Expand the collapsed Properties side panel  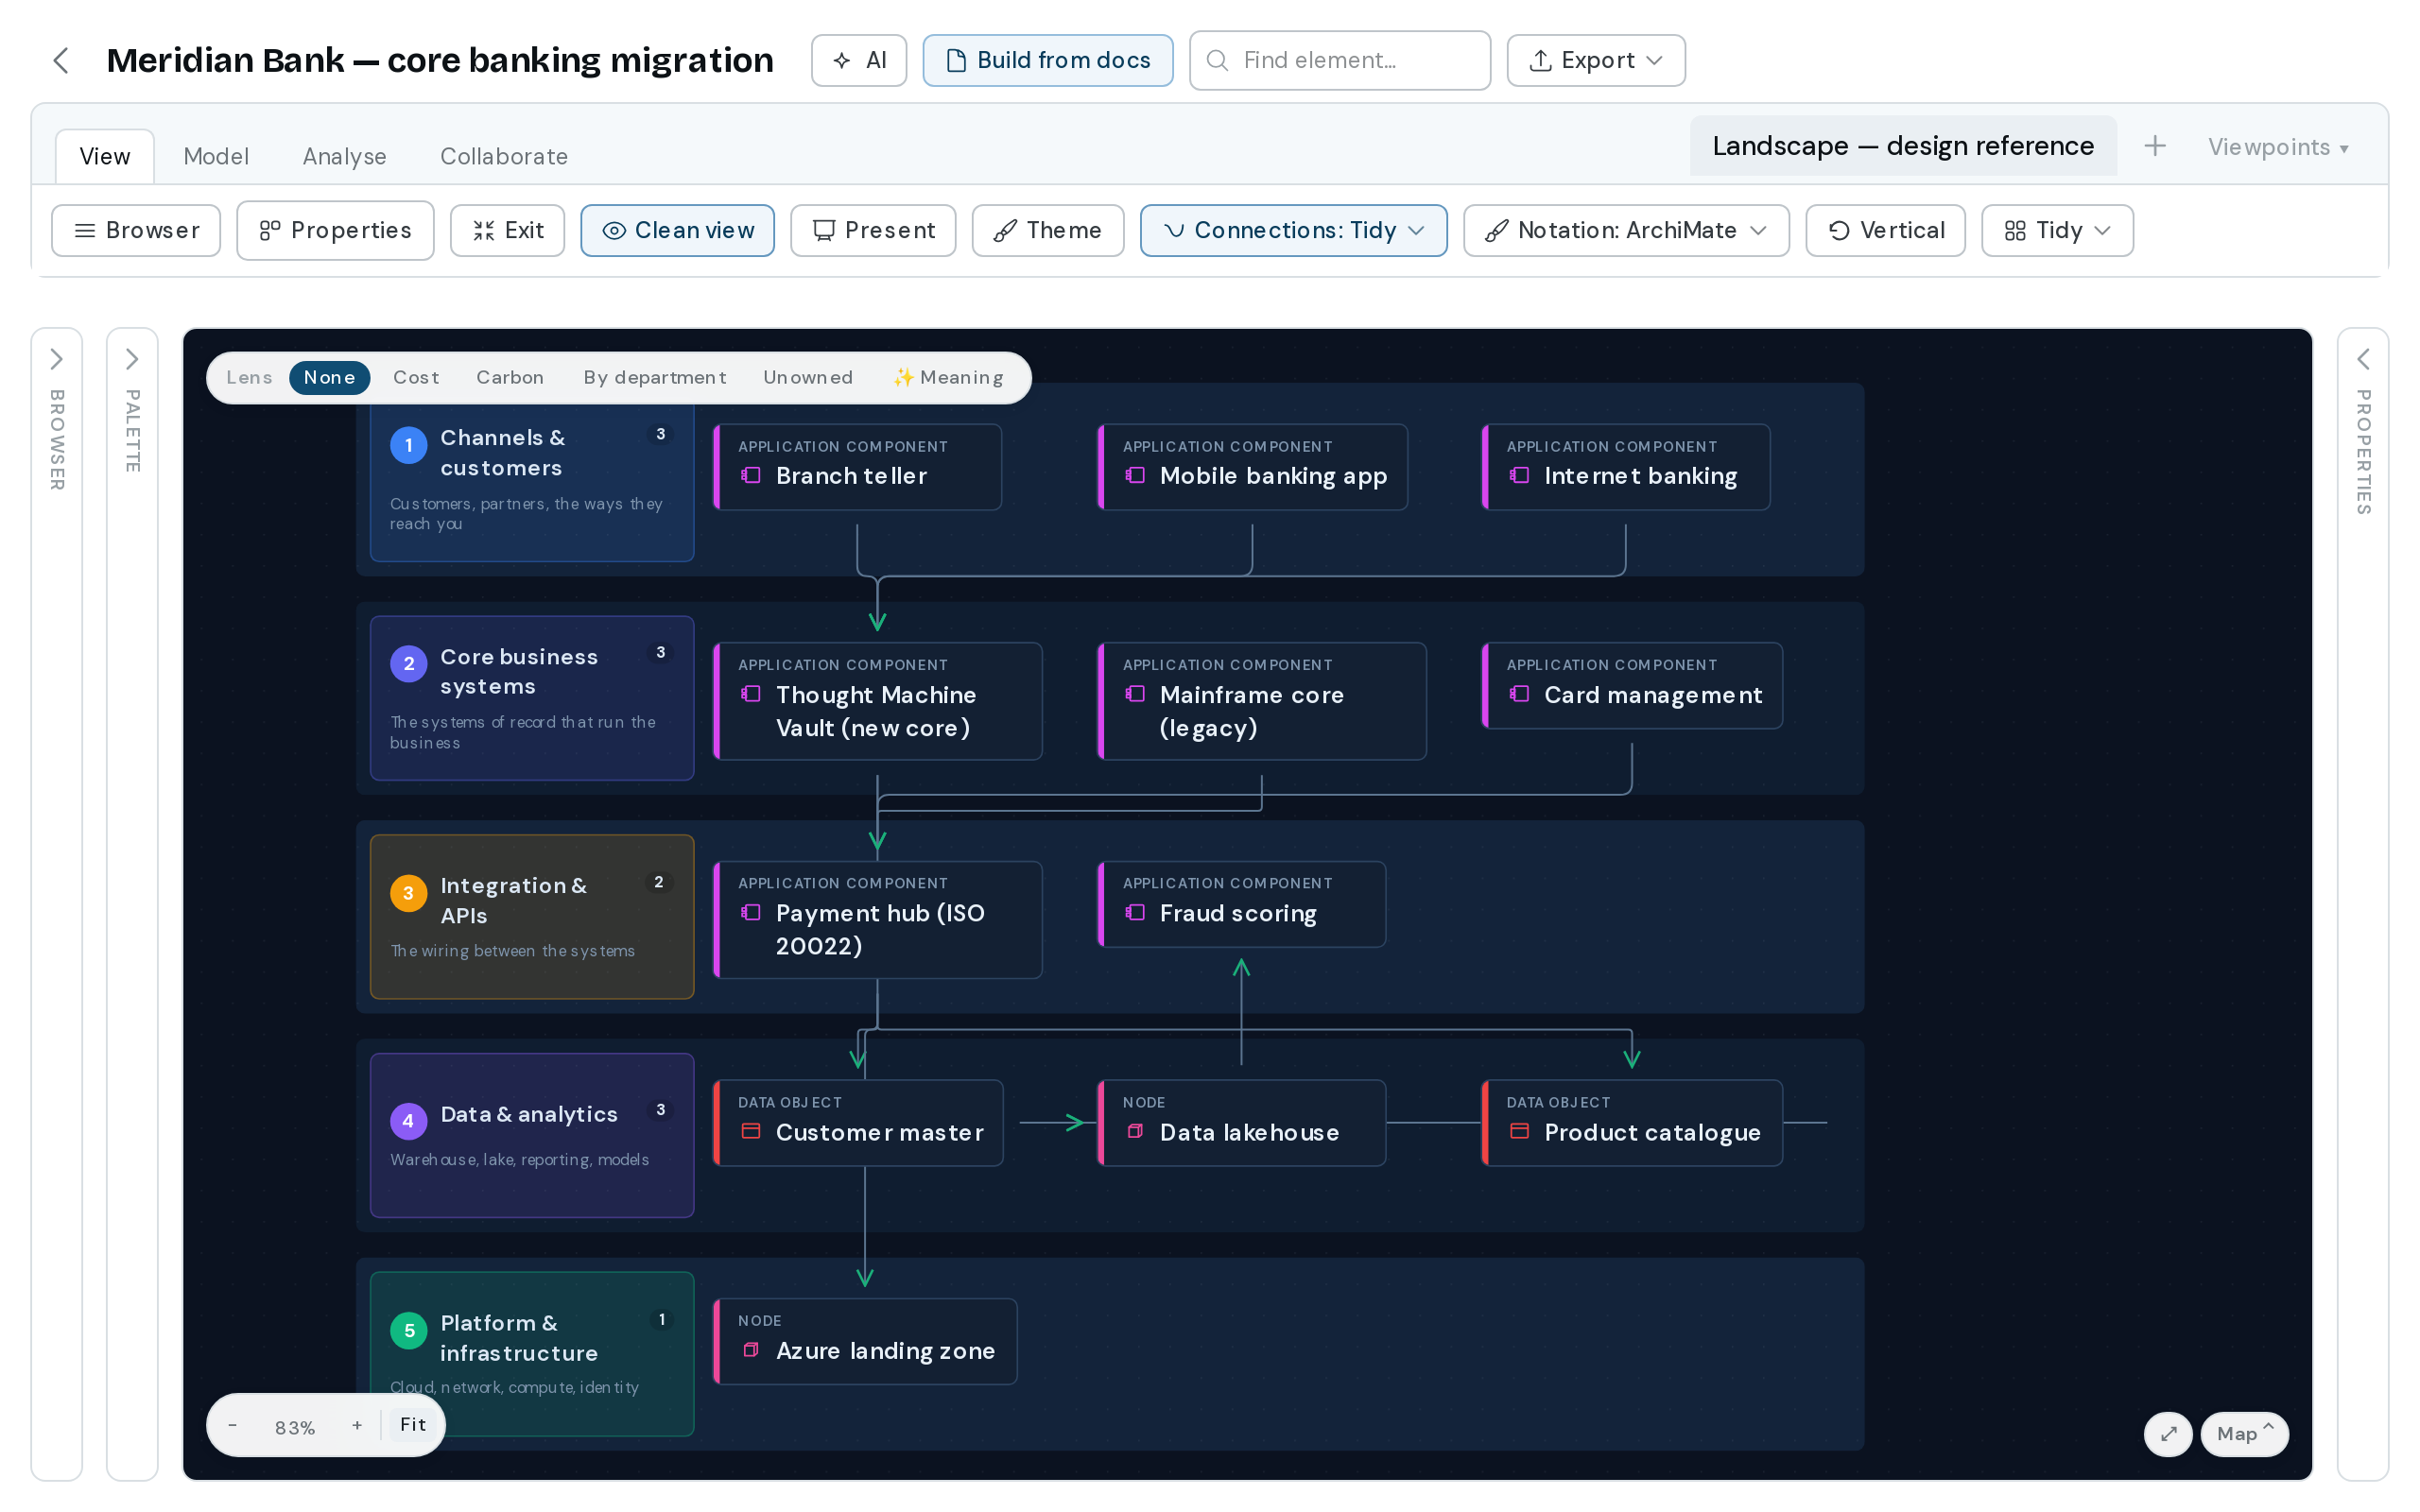(x=2363, y=360)
